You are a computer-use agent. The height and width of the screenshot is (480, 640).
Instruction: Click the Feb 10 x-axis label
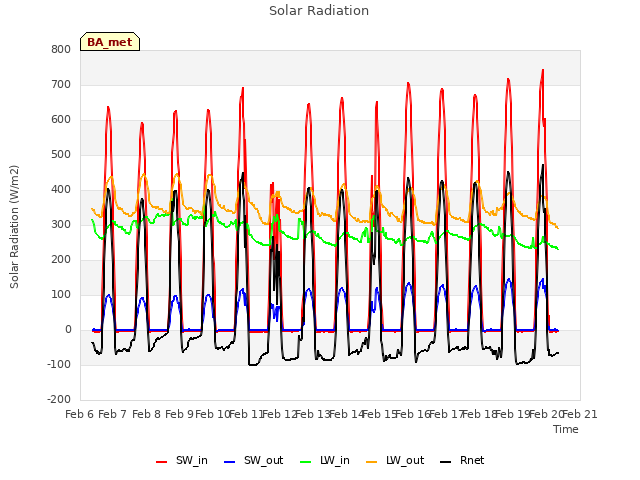click(x=213, y=414)
